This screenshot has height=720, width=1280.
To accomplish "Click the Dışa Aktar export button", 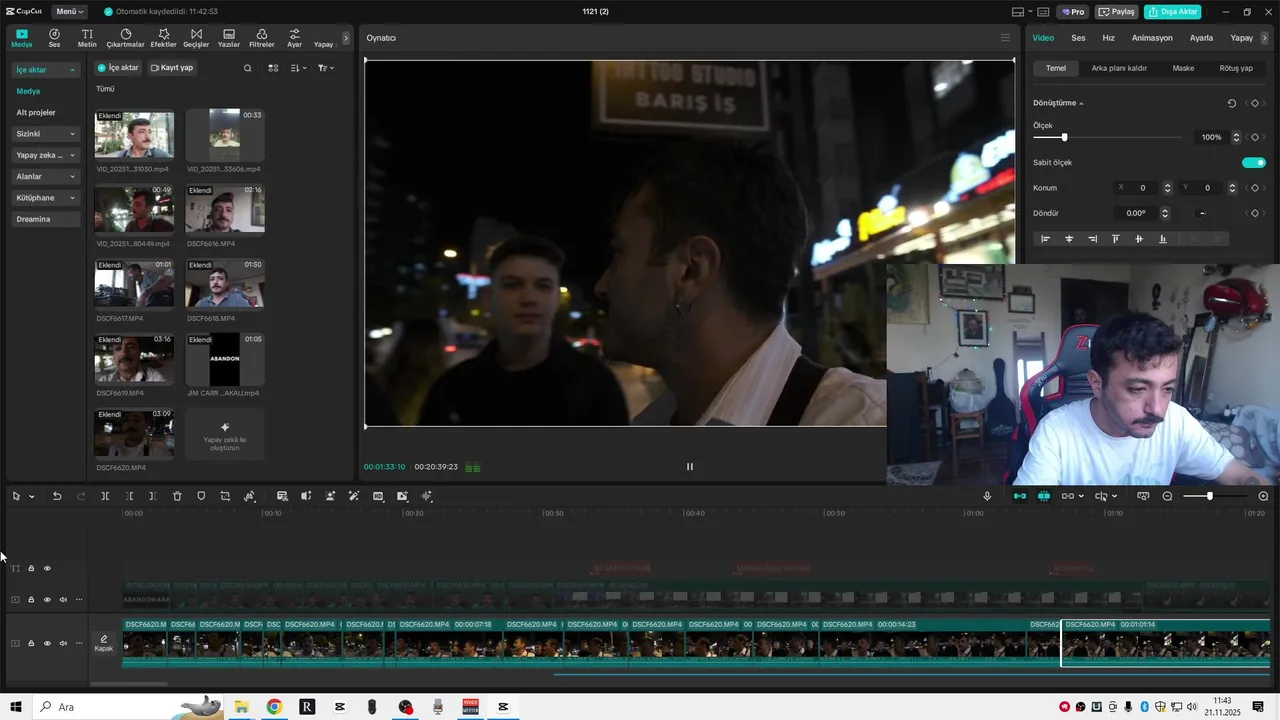I will click(1172, 12).
